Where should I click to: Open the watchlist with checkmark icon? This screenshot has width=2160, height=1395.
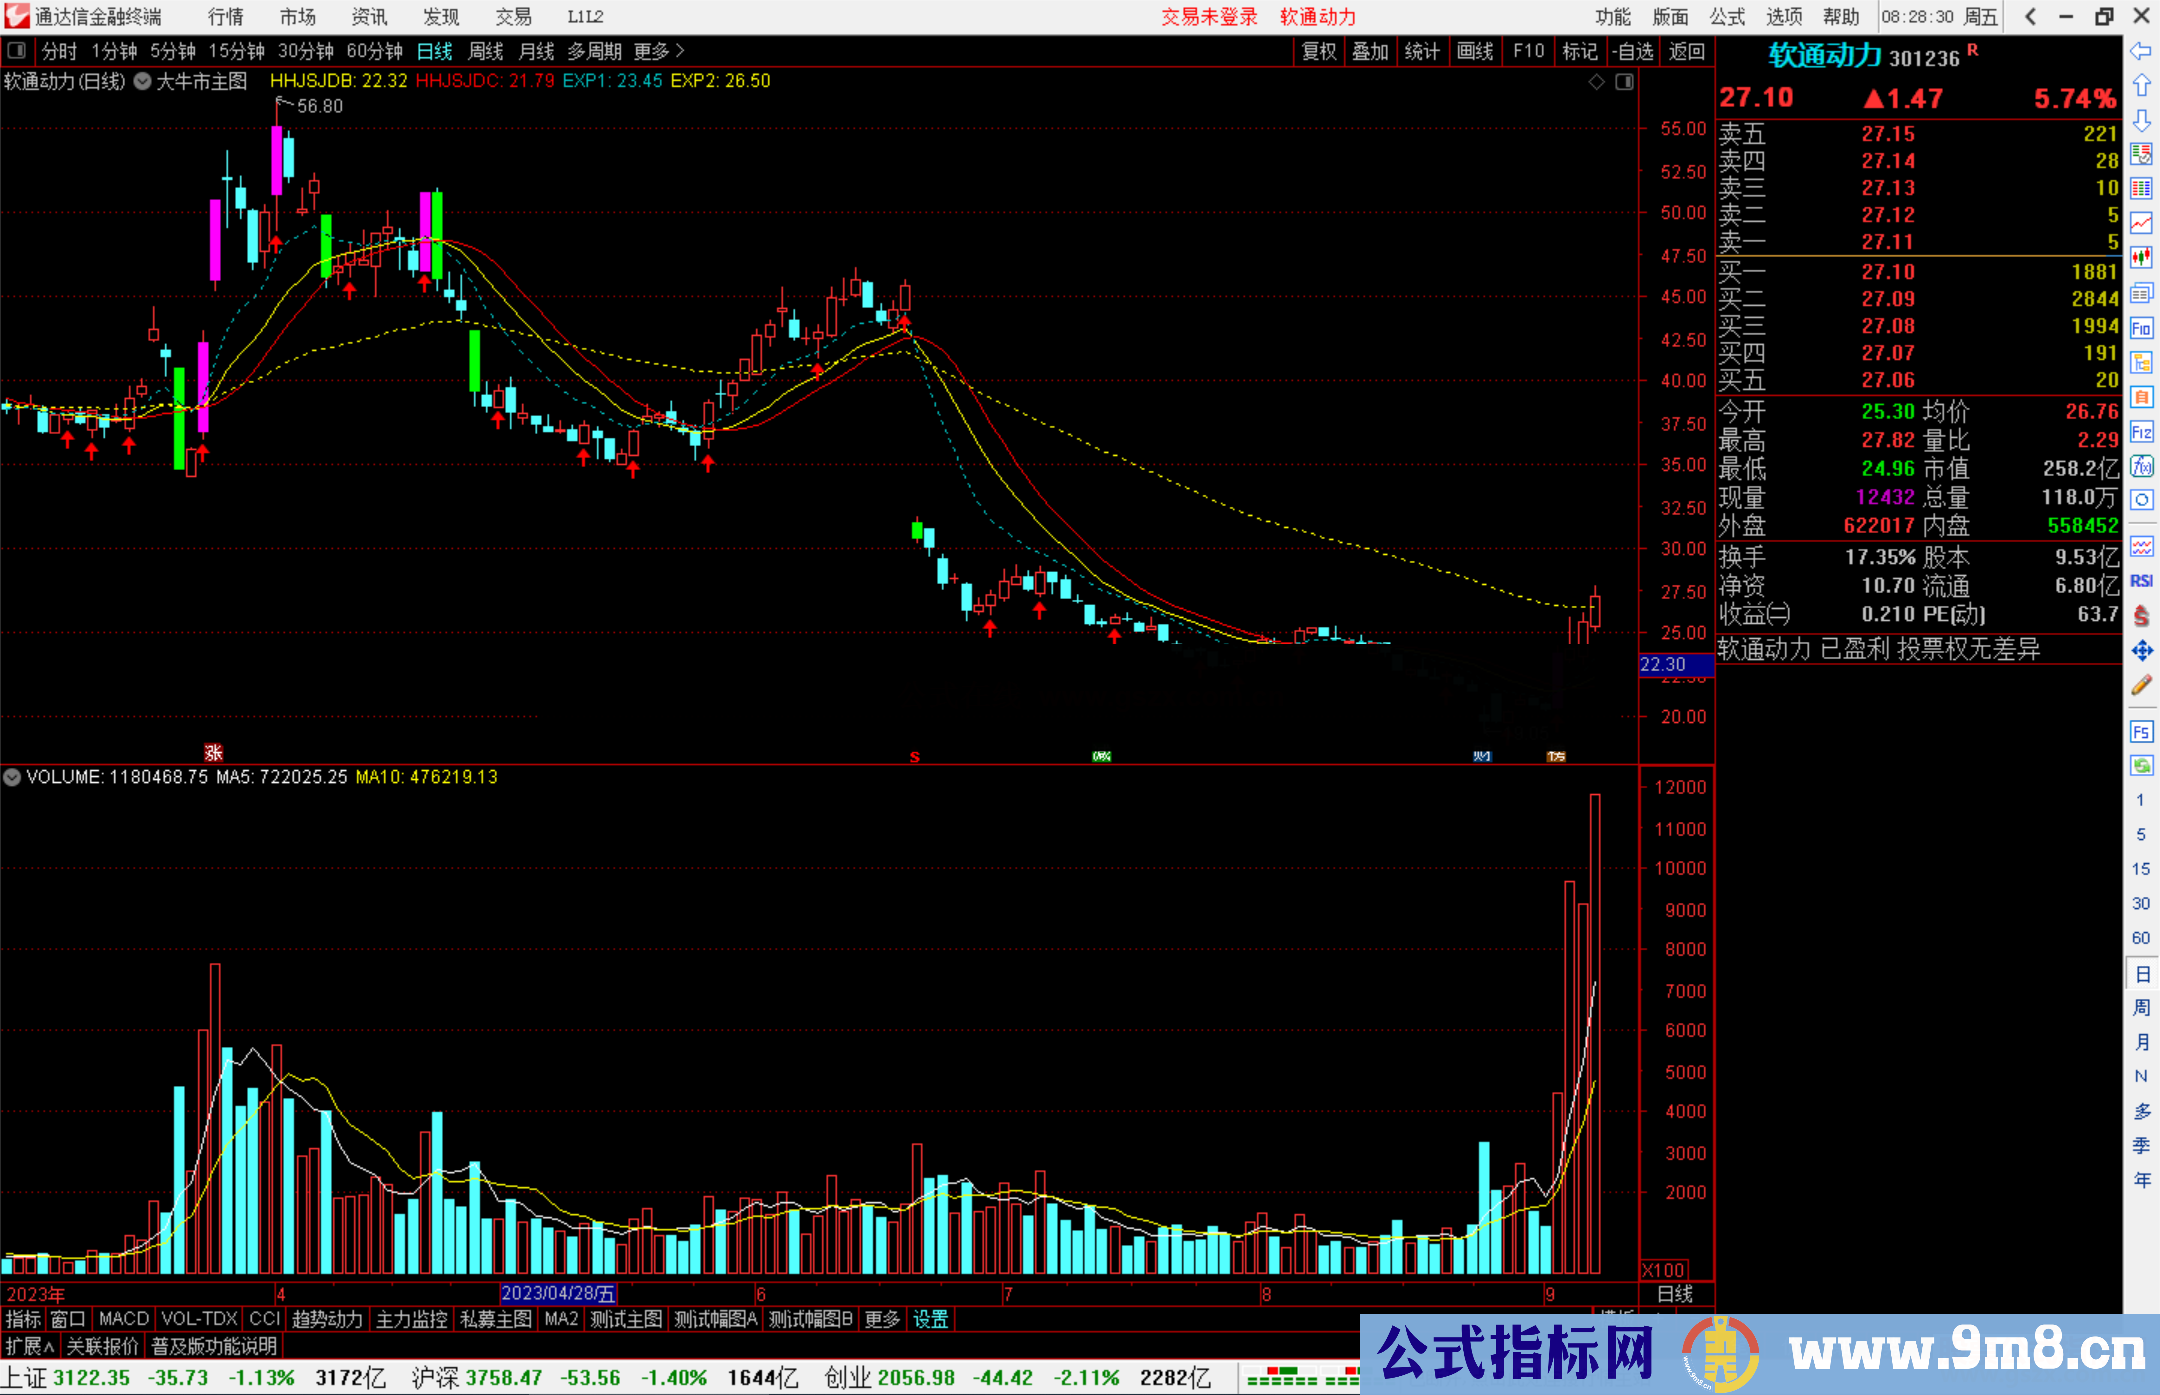pos(2141,154)
